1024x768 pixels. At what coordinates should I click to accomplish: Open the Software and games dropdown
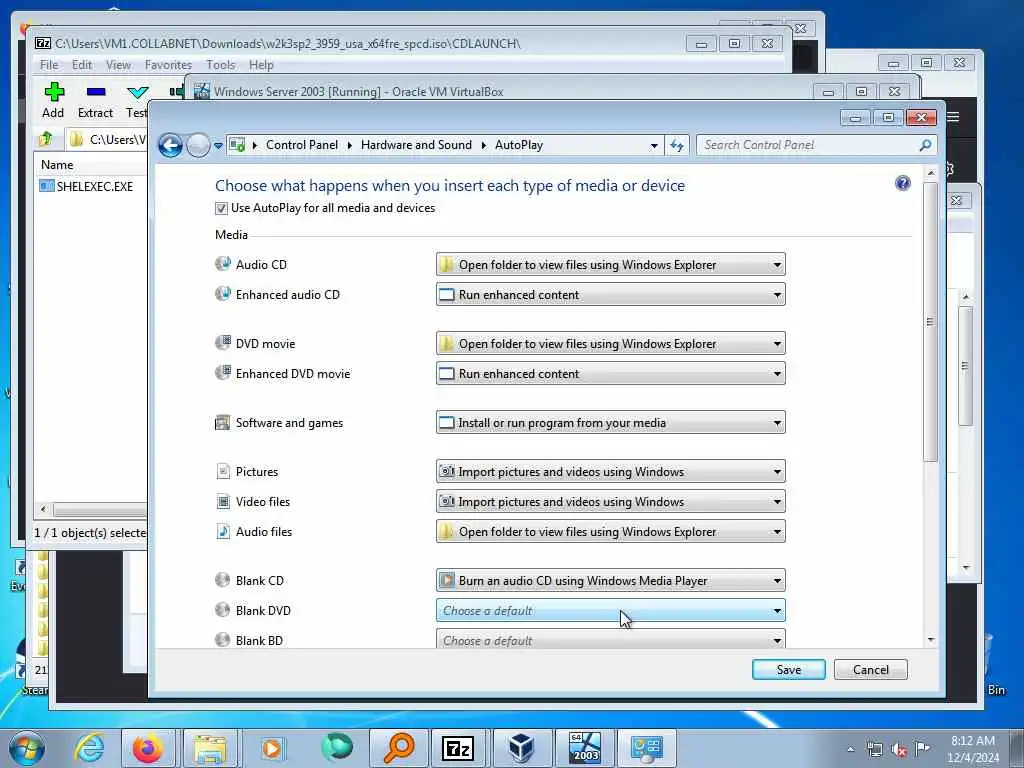(611, 423)
